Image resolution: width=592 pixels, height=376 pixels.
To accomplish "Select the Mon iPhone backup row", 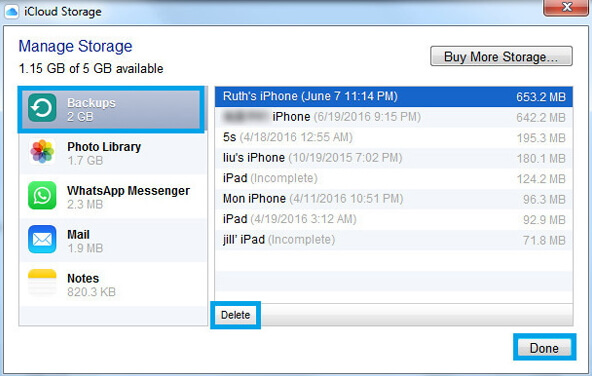I will point(394,199).
